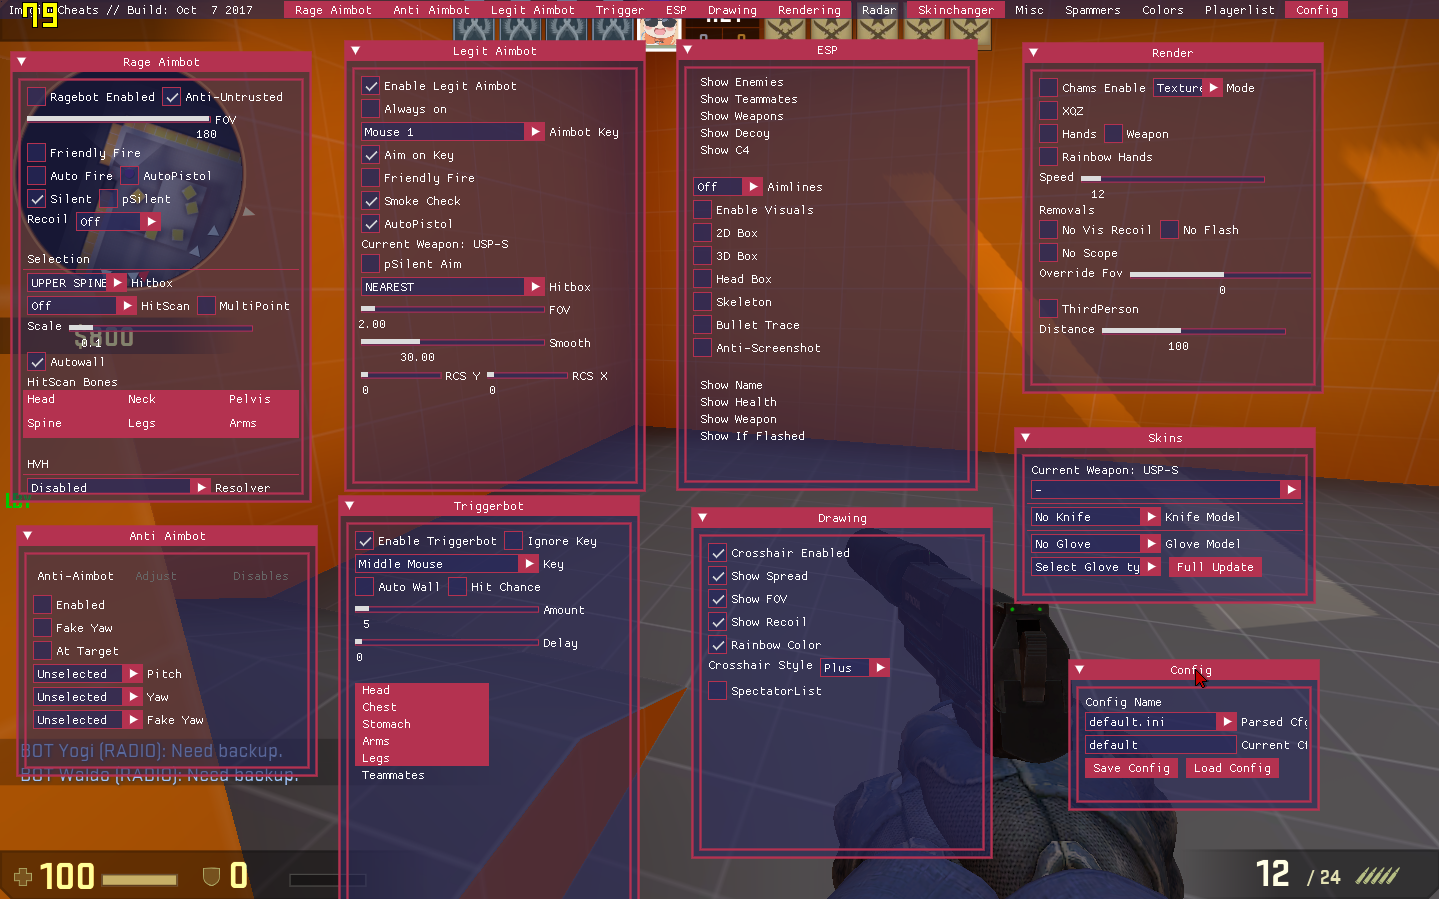The width and height of the screenshot is (1439, 899).
Task: Uncheck Enable Legit Aimbot
Action: click(370, 85)
